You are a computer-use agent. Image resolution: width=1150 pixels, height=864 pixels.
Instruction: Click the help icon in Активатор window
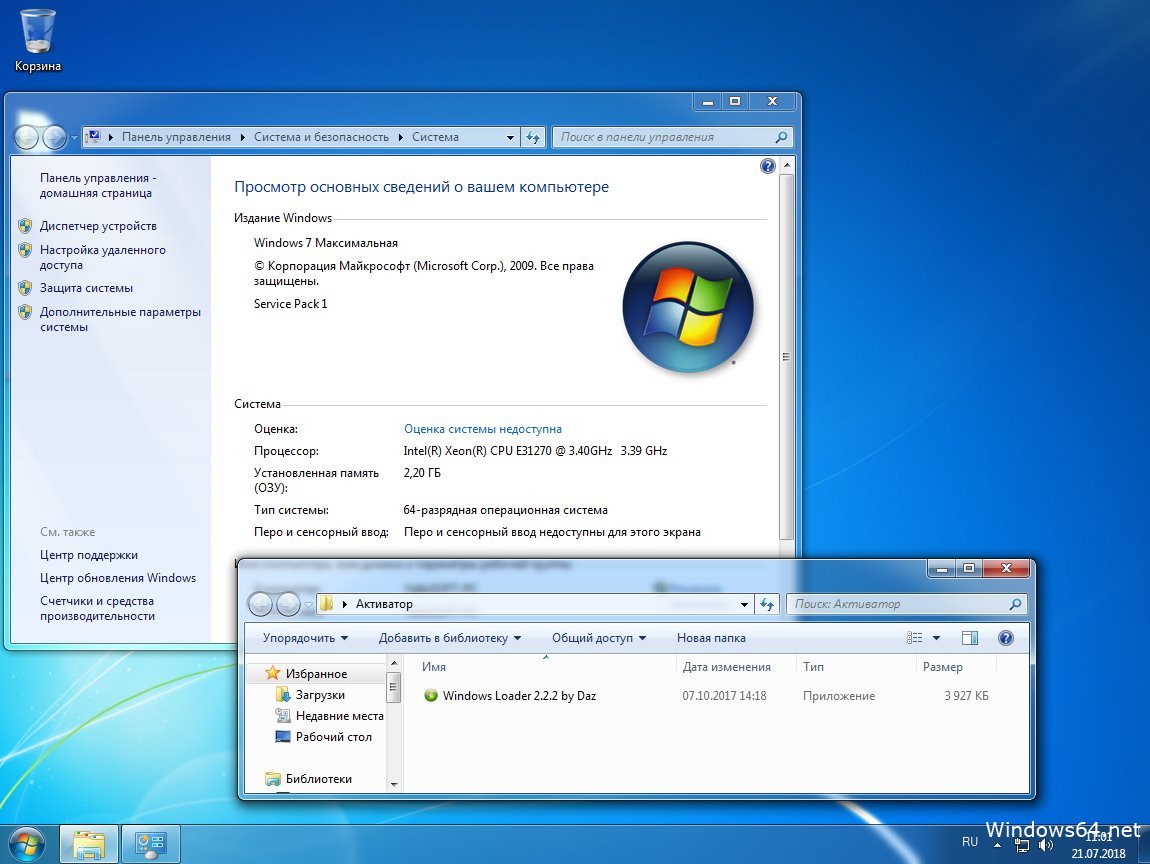pyautogui.click(x=1006, y=638)
